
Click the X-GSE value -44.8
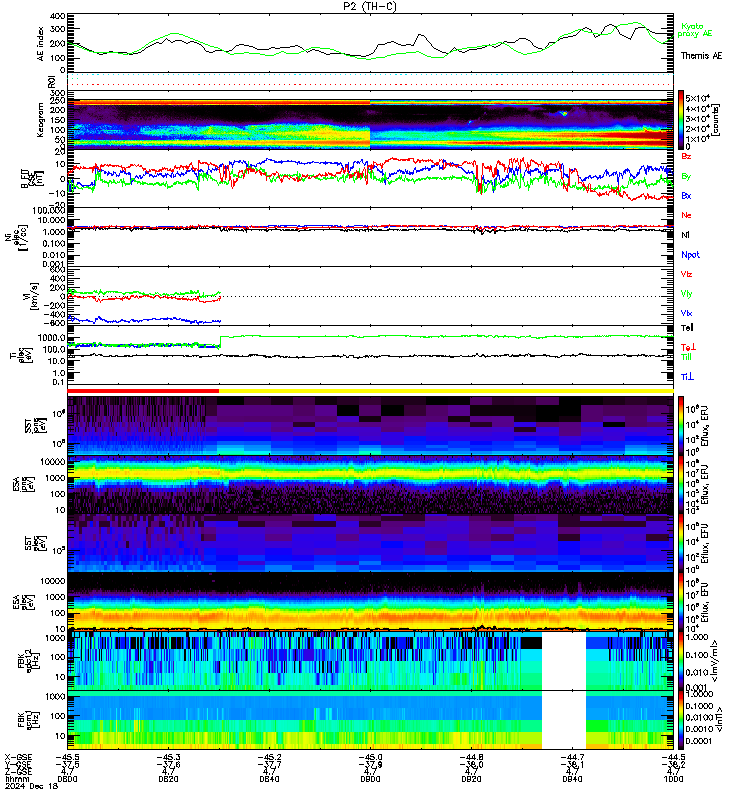(x=471, y=757)
